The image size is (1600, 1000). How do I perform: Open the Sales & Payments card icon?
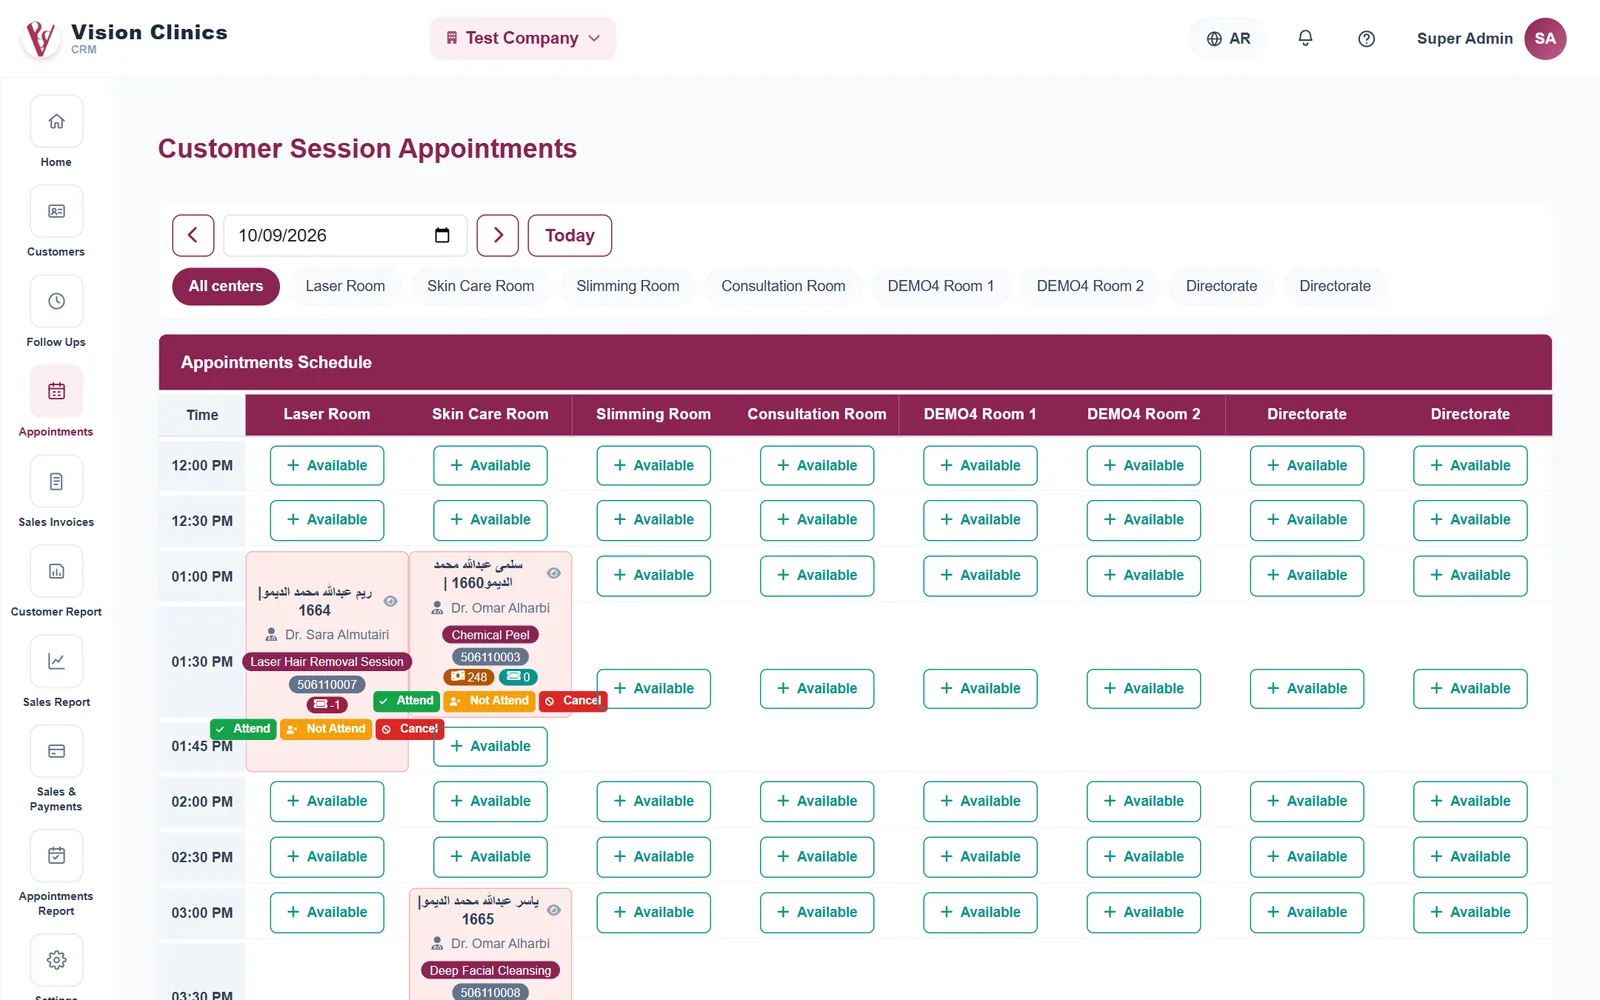click(56, 752)
